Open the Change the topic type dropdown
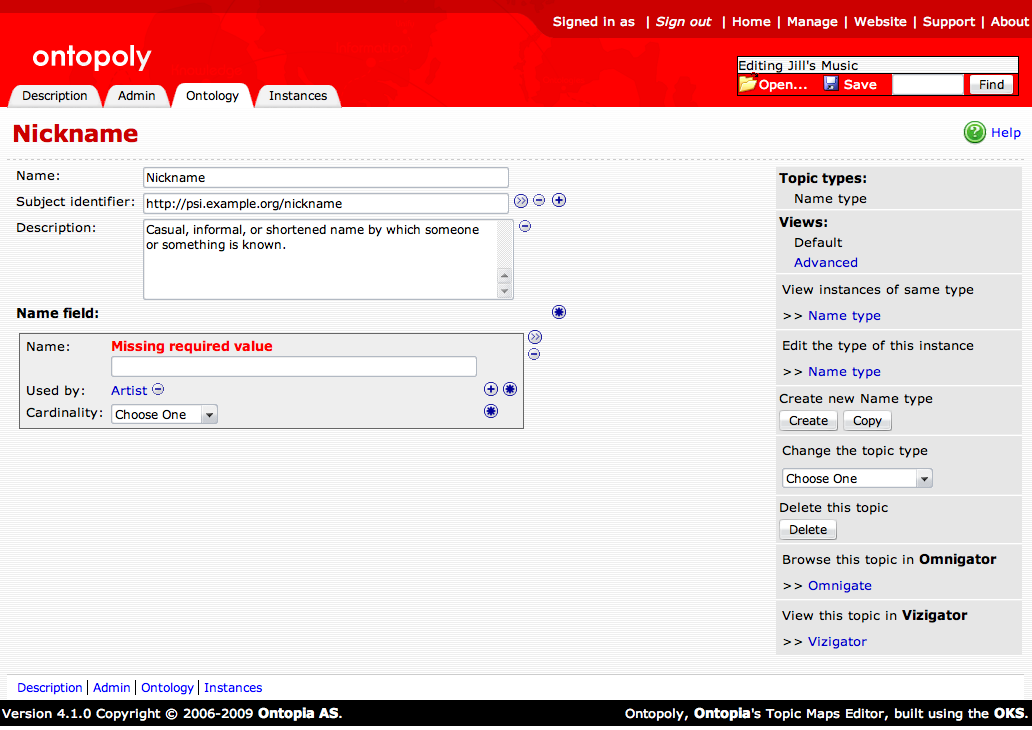Viewport: 1032px width, 730px height. (856, 478)
